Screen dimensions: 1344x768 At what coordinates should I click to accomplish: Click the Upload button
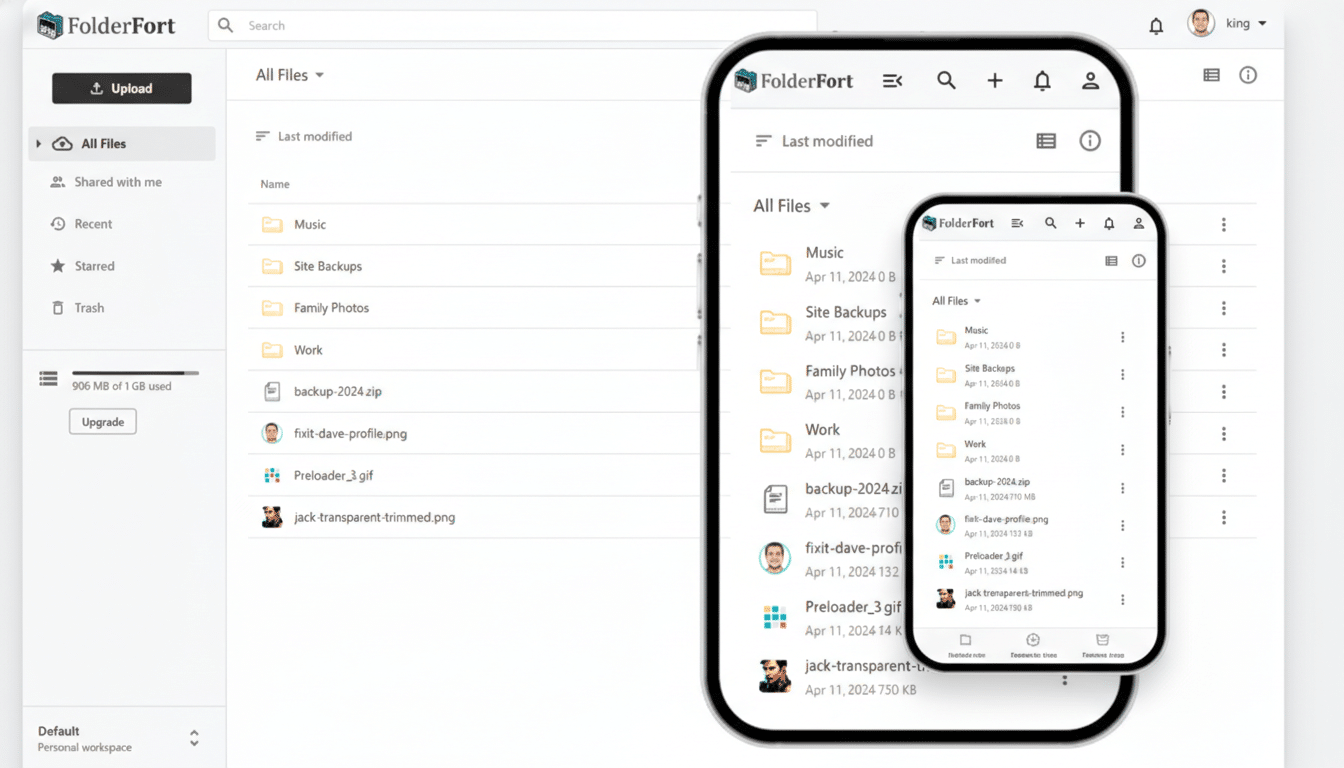[121, 88]
